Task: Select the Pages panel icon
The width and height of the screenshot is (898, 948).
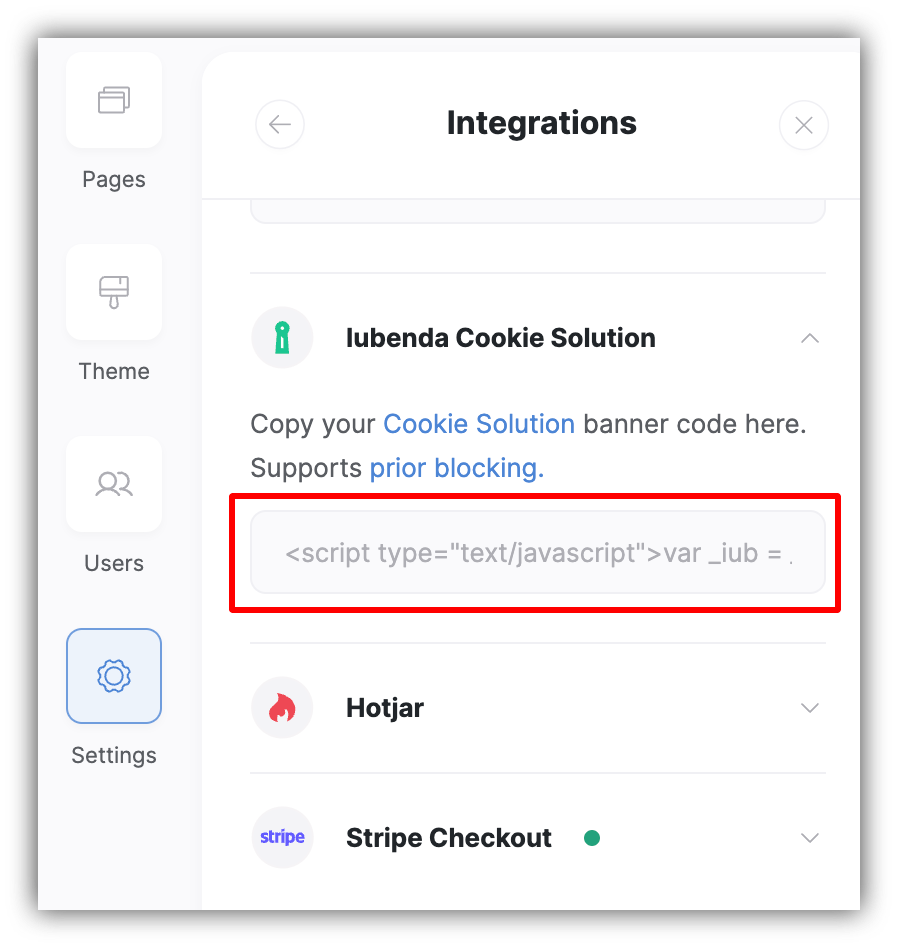Action: point(113,100)
